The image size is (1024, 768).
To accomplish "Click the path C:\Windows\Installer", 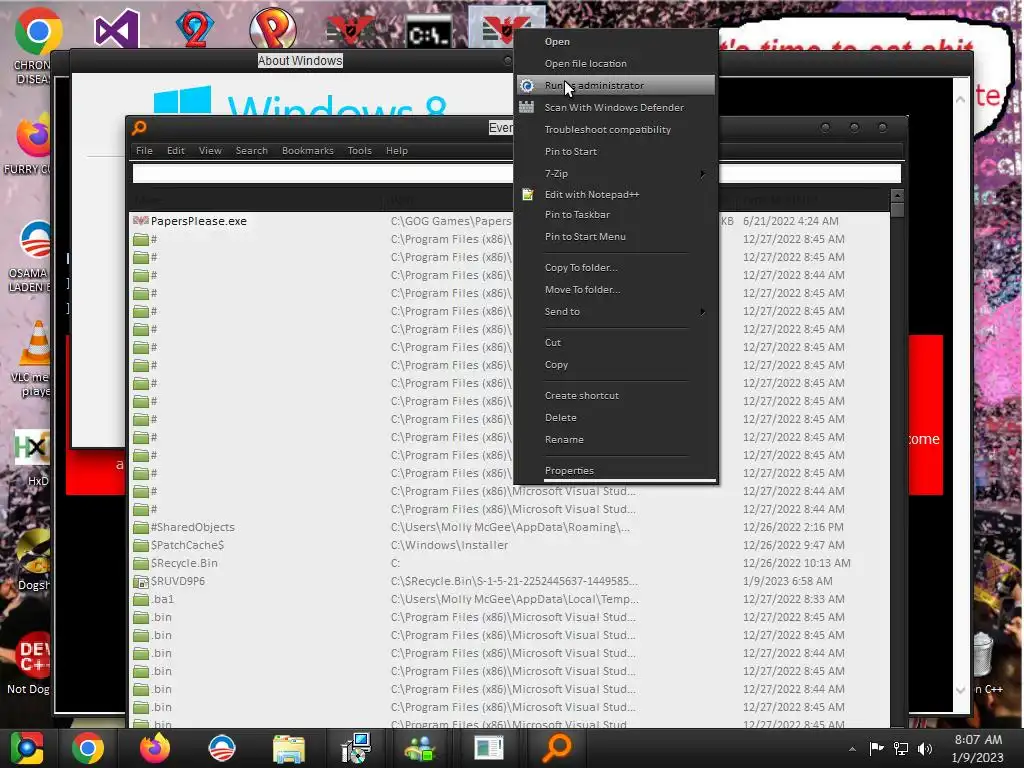I will [x=449, y=545].
